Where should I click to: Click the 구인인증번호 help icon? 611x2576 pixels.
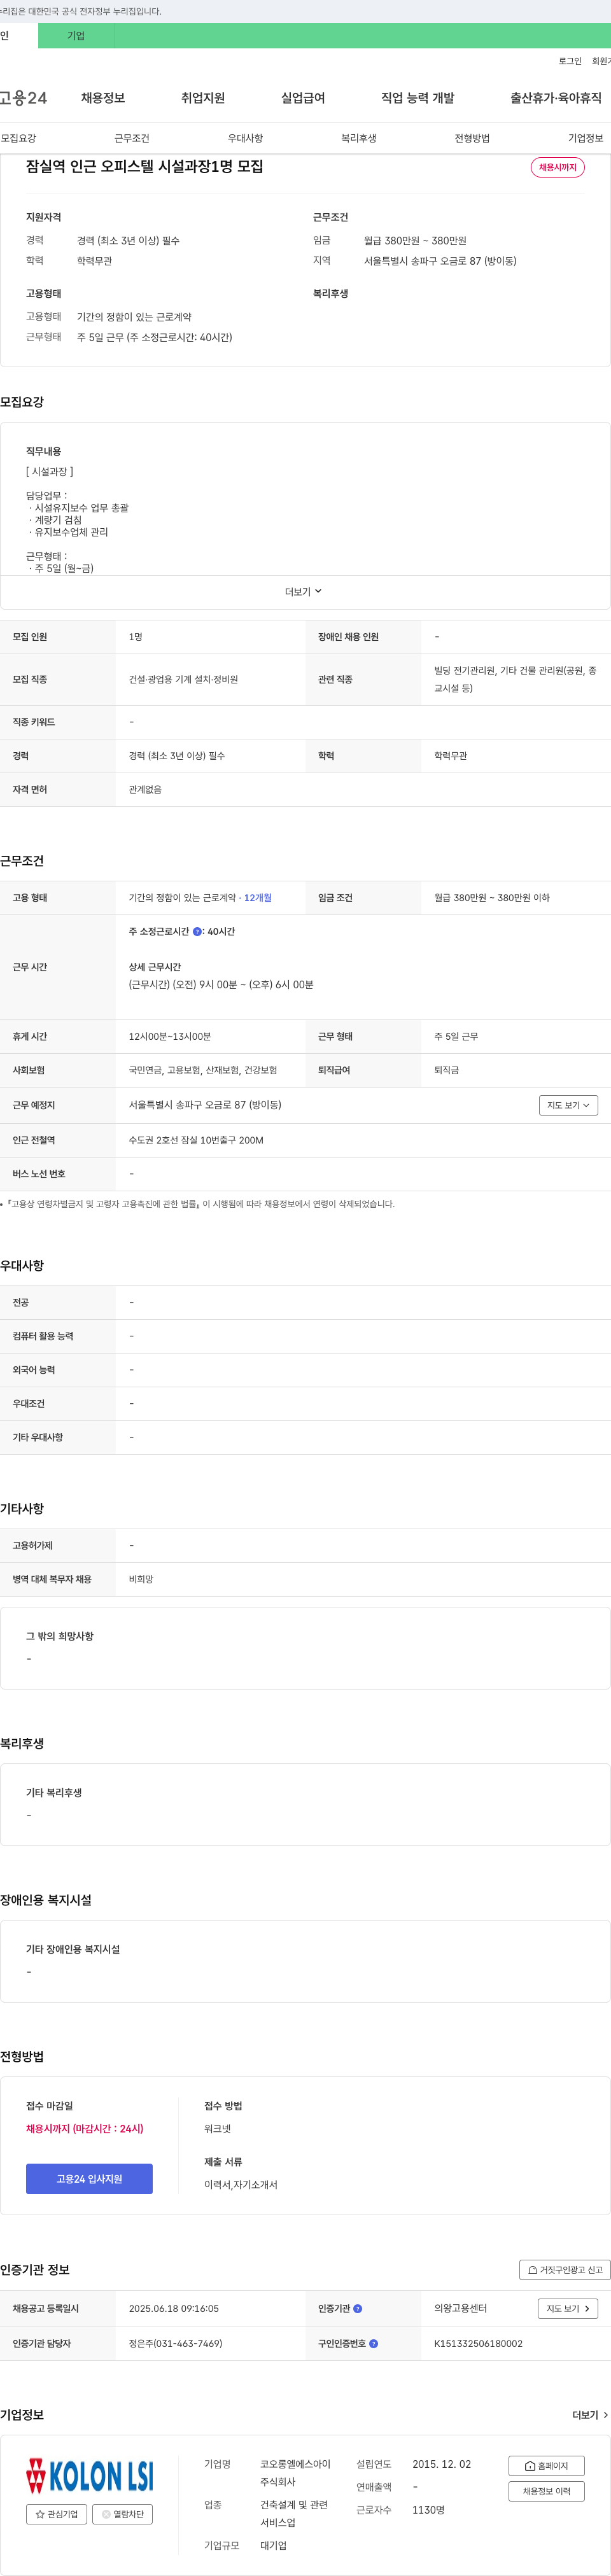coord(374,2344)
